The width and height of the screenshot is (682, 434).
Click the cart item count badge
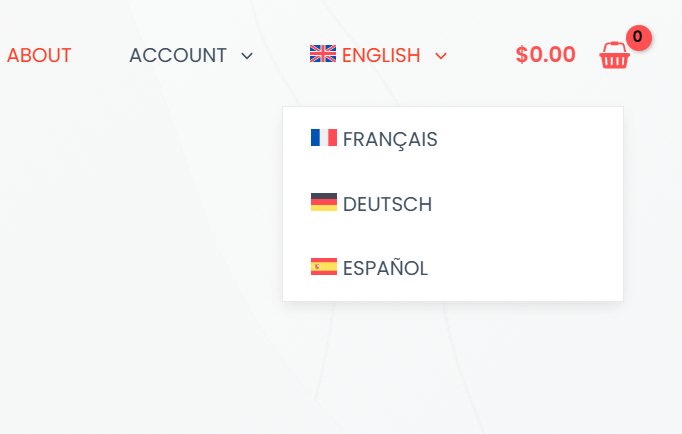pos(639,37)
